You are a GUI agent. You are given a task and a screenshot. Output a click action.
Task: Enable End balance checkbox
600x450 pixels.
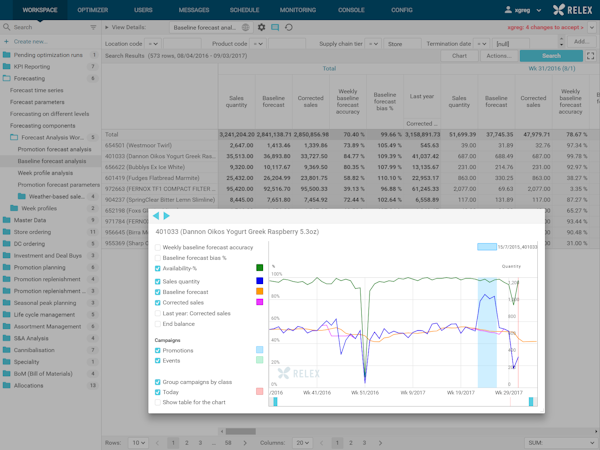coord(158,324)
